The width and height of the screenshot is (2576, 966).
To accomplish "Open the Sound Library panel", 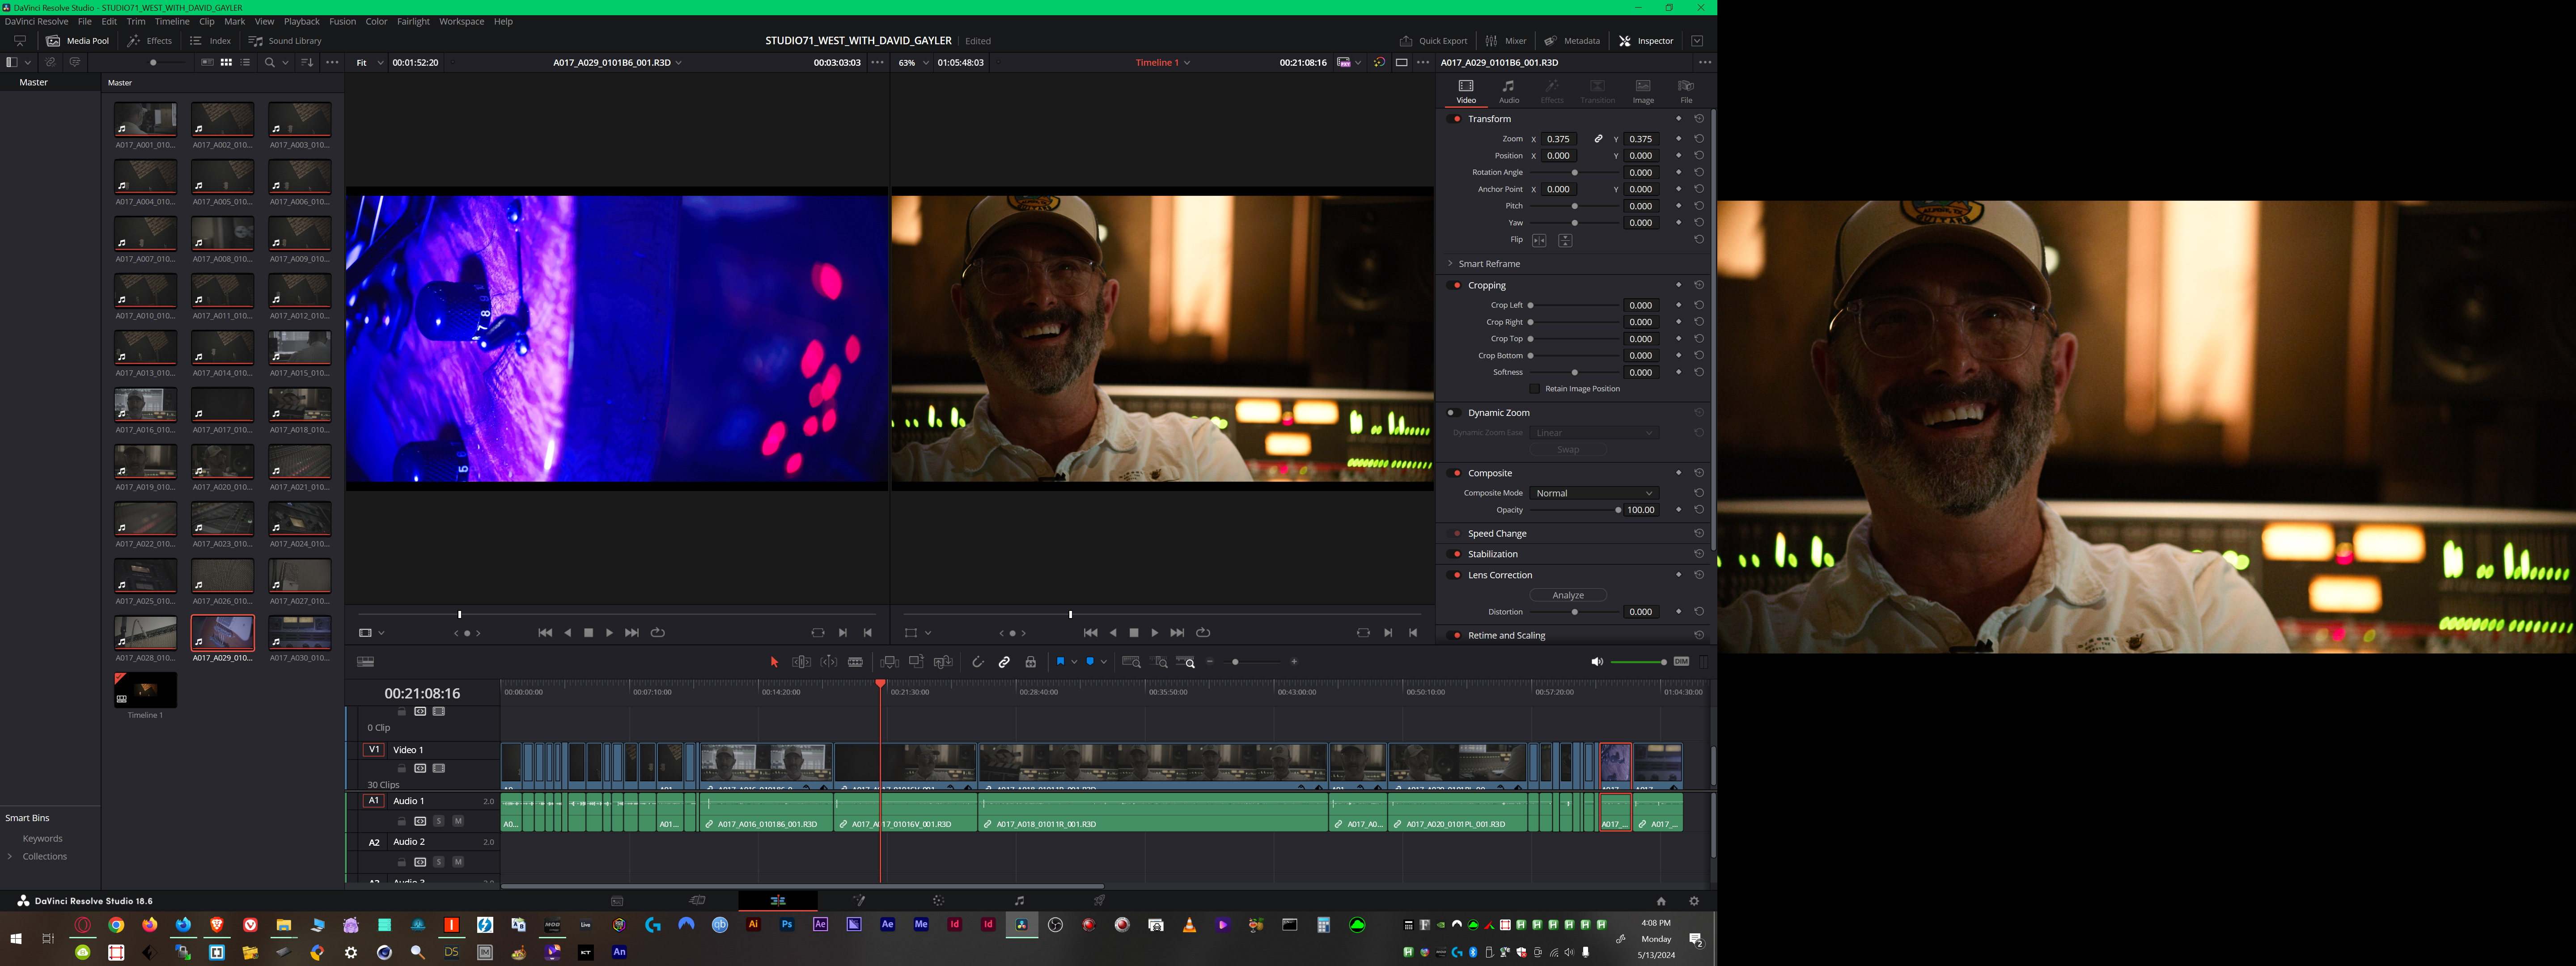I will [285, 41].
